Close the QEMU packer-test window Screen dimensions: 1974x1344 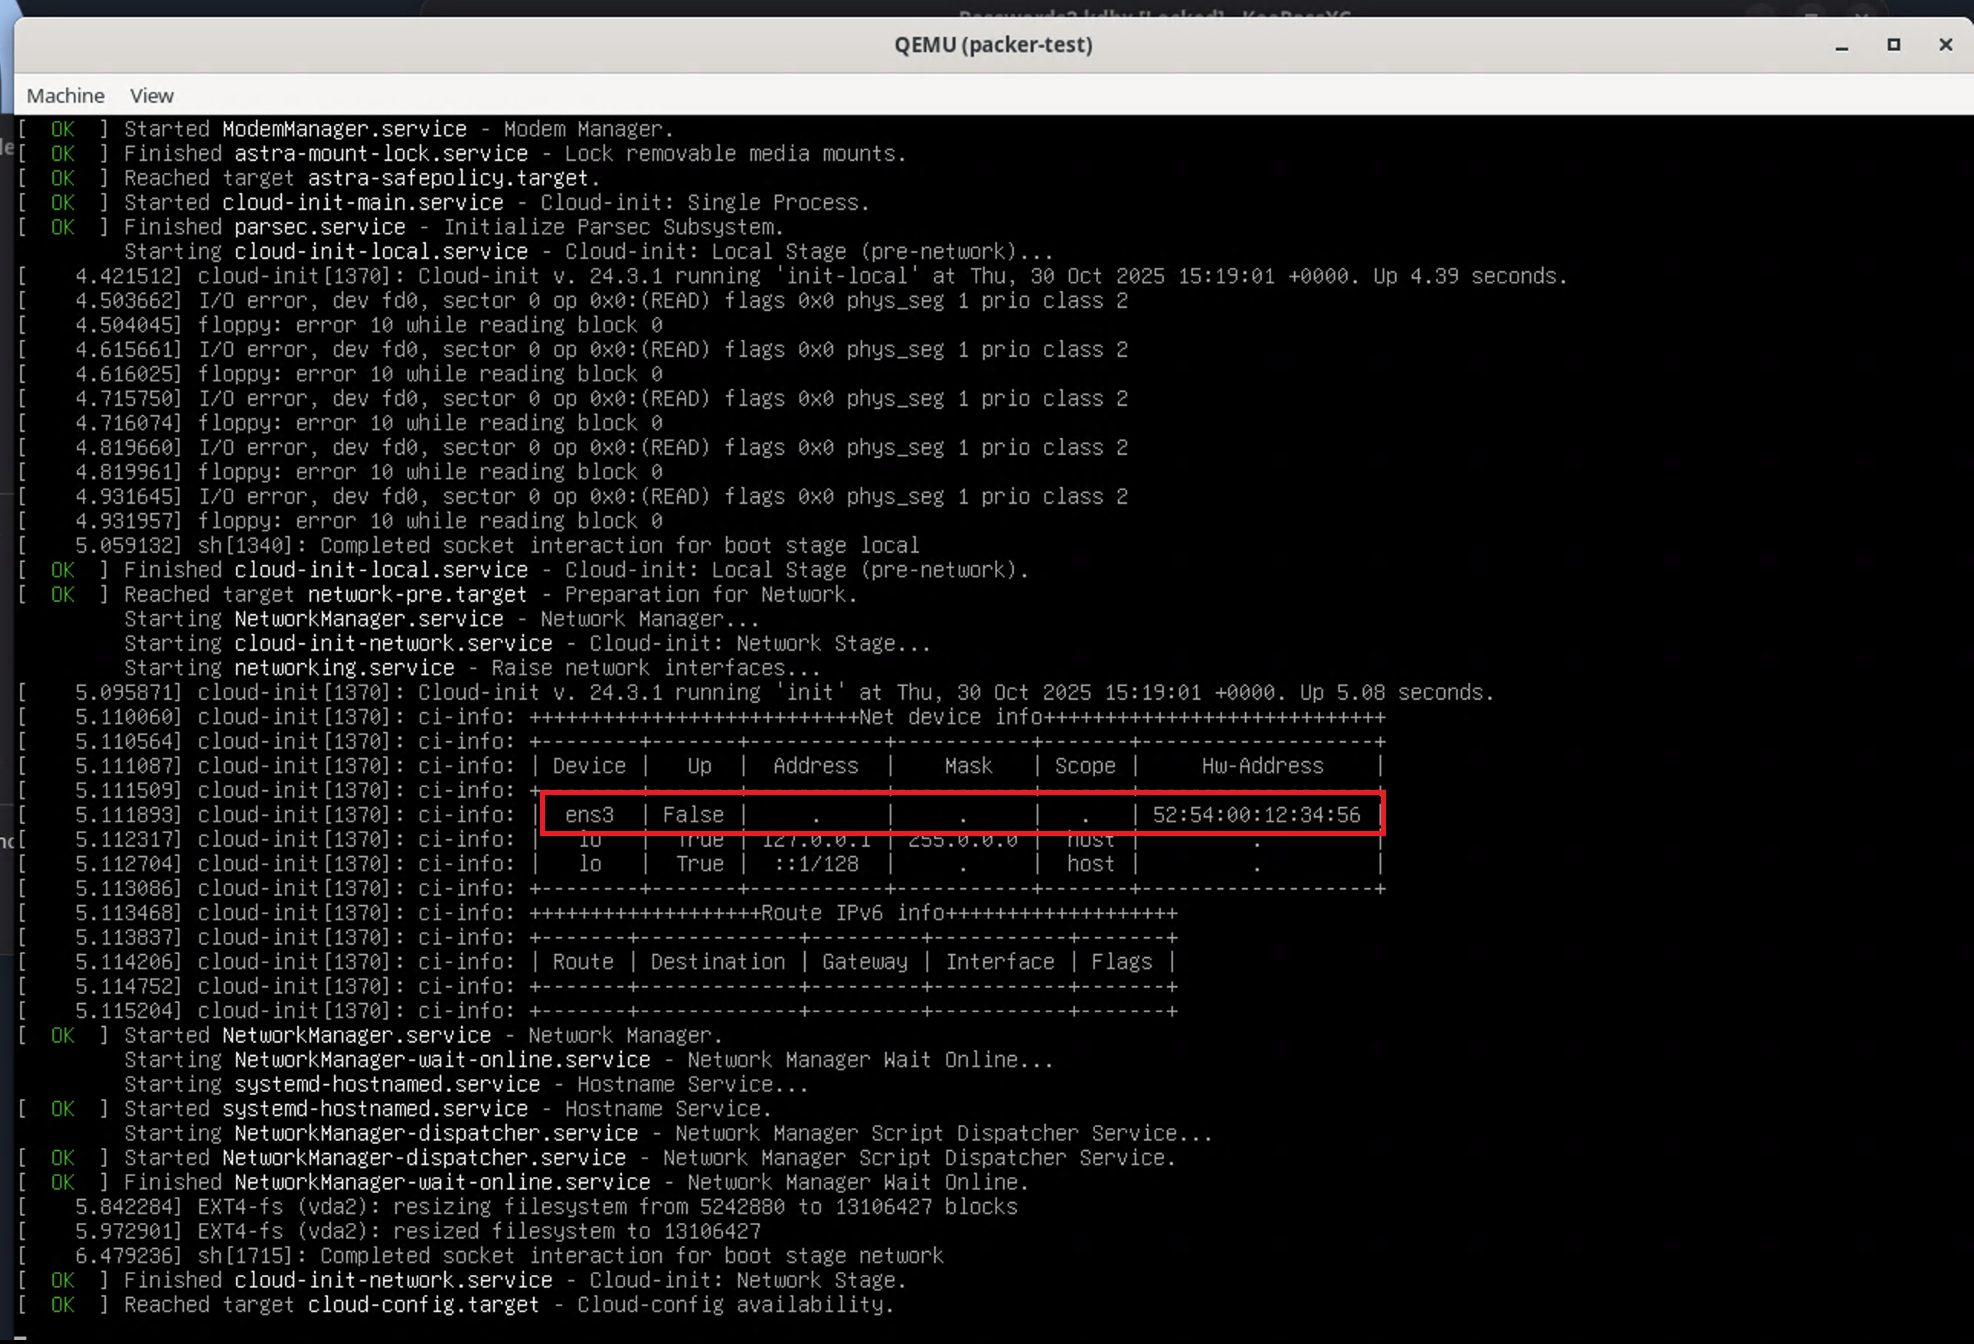[x=1945, y=45]
